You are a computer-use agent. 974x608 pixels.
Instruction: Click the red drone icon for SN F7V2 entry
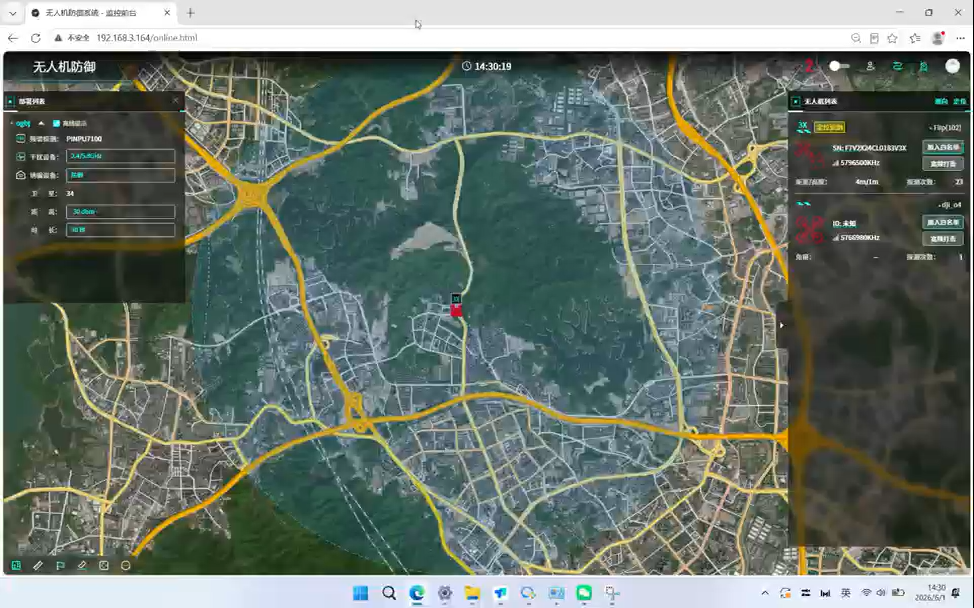tap(809, 153)
